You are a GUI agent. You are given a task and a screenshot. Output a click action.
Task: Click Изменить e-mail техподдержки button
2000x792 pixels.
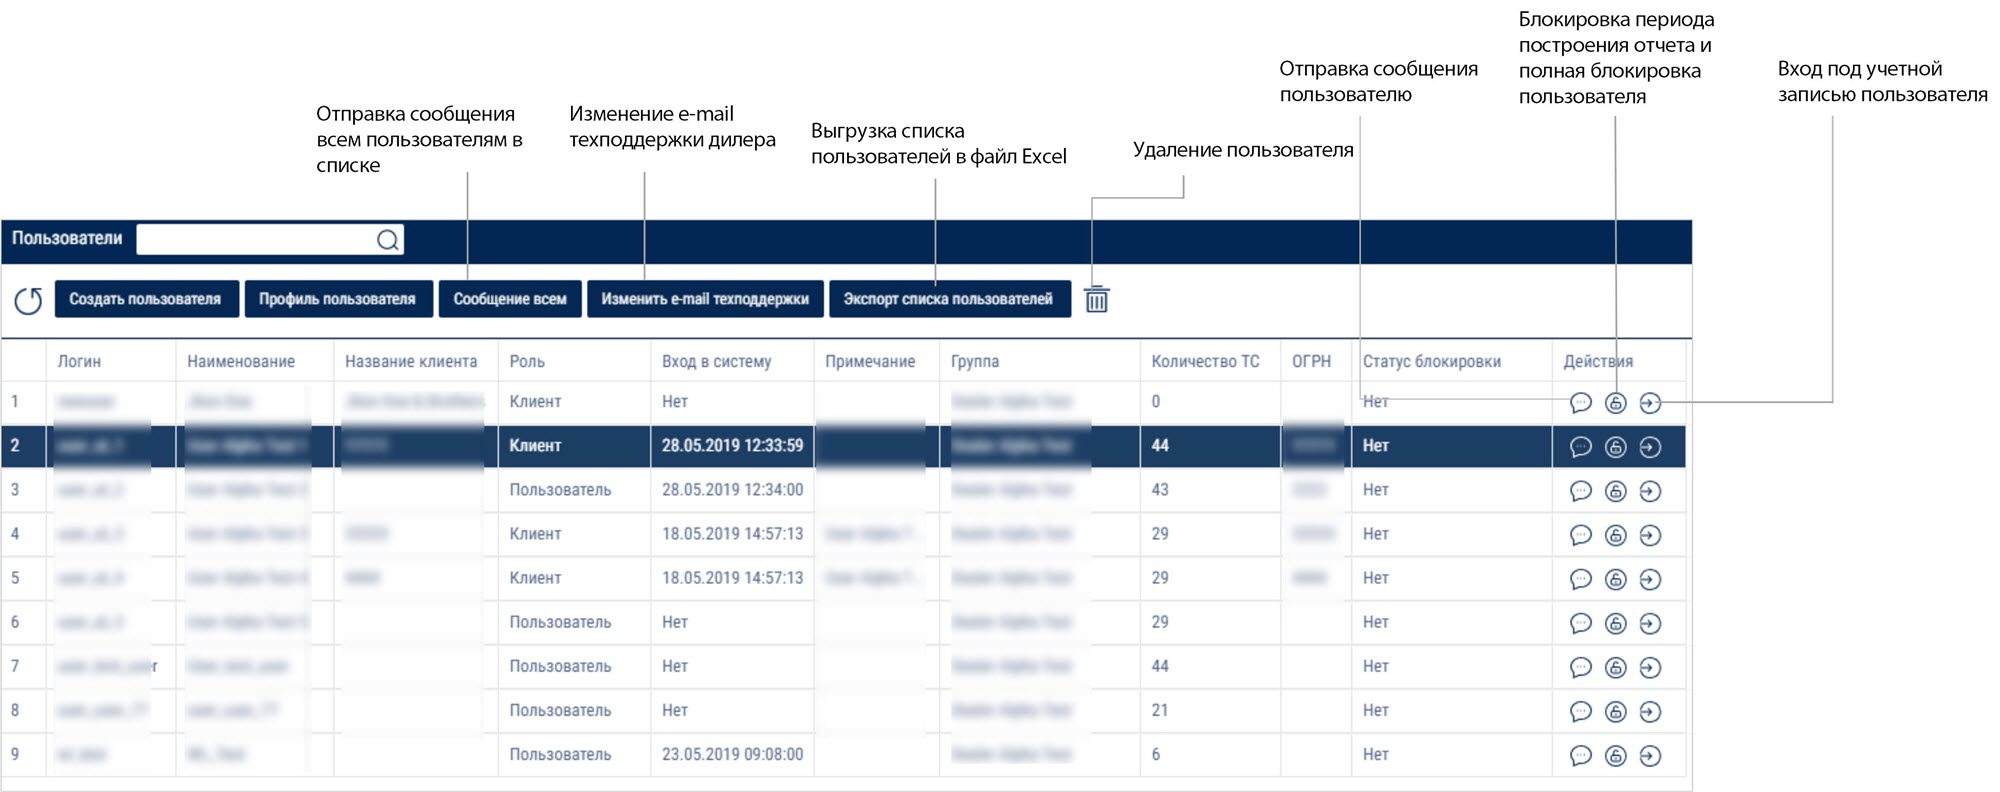tap(705, 299)
